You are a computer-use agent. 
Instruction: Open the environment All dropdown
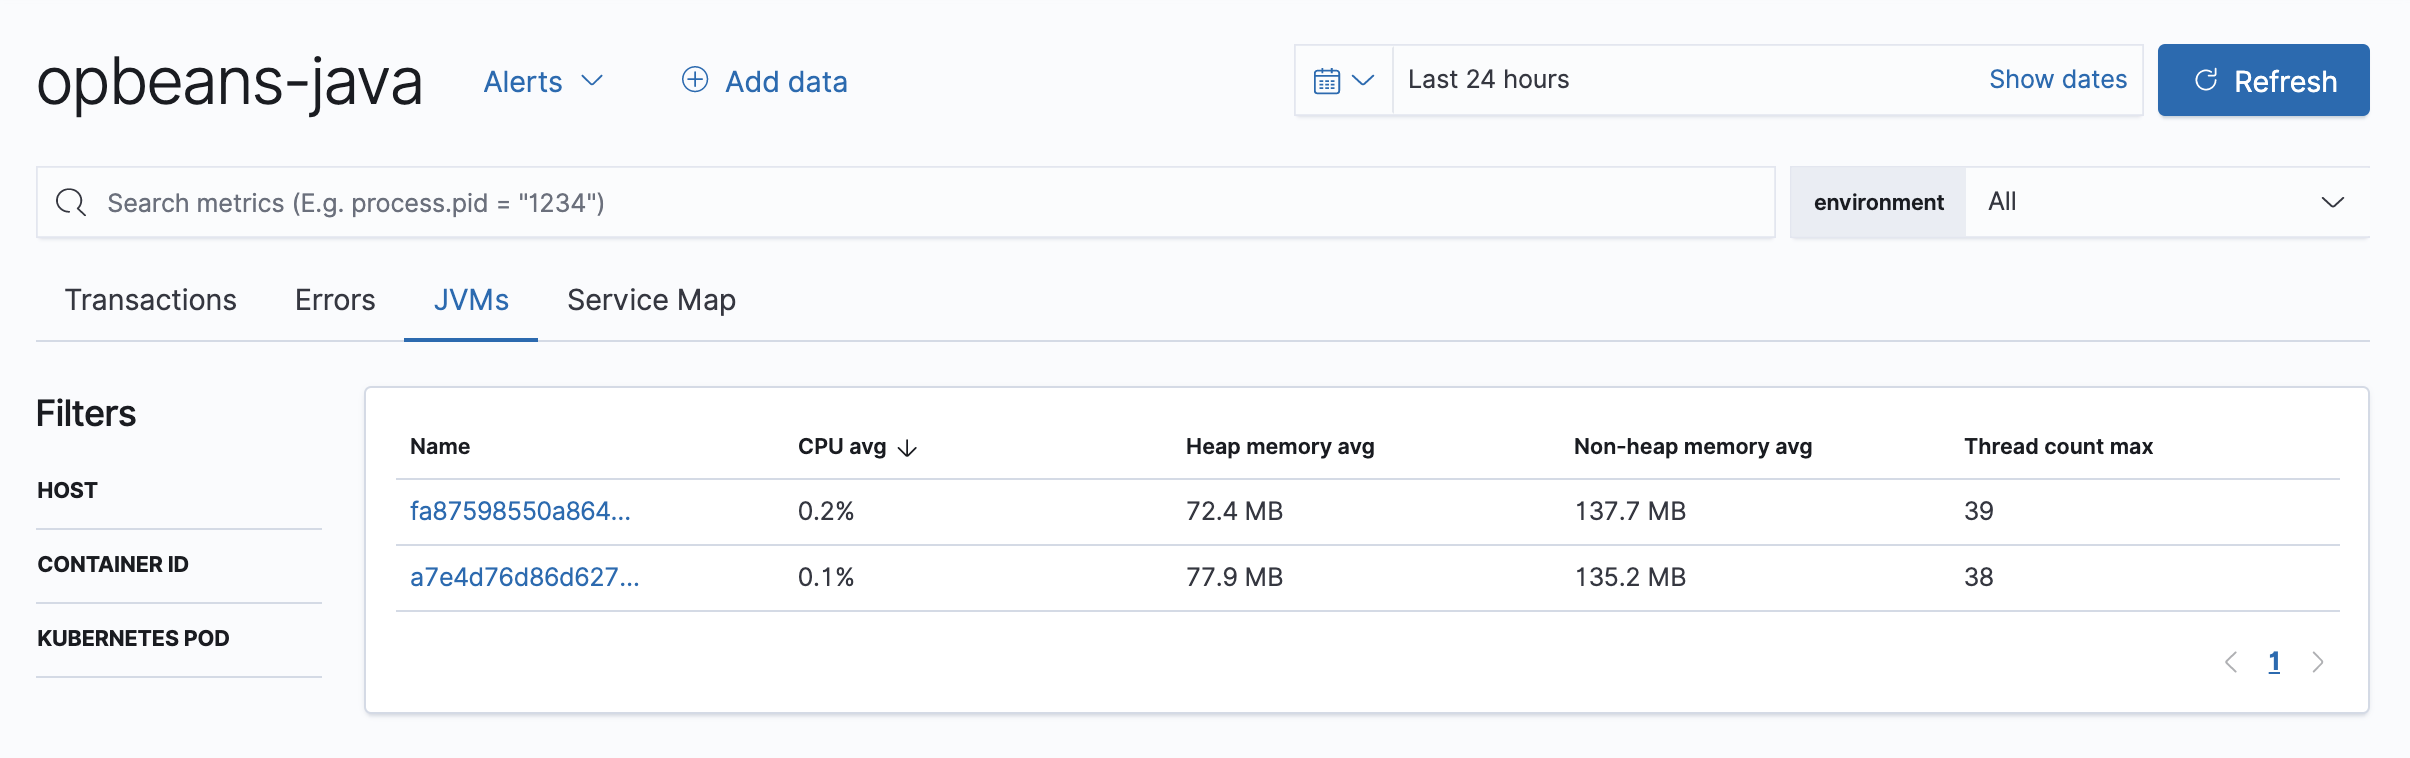2166,202
